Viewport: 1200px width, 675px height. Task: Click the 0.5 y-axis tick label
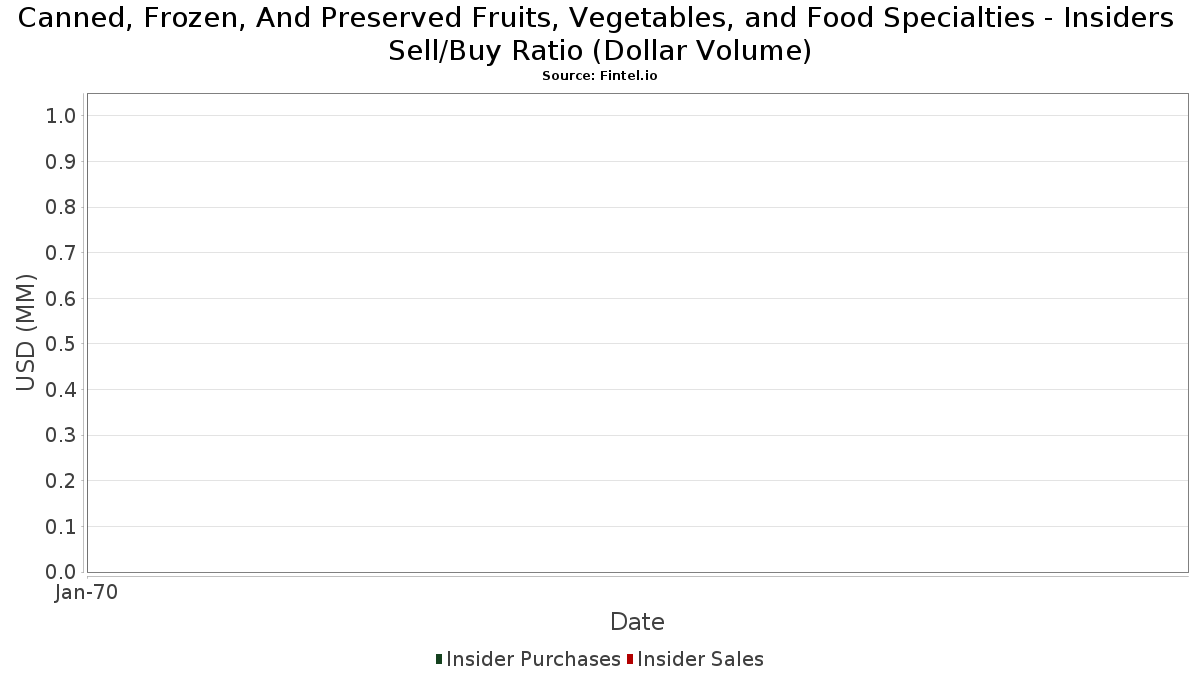coord(61,344)
